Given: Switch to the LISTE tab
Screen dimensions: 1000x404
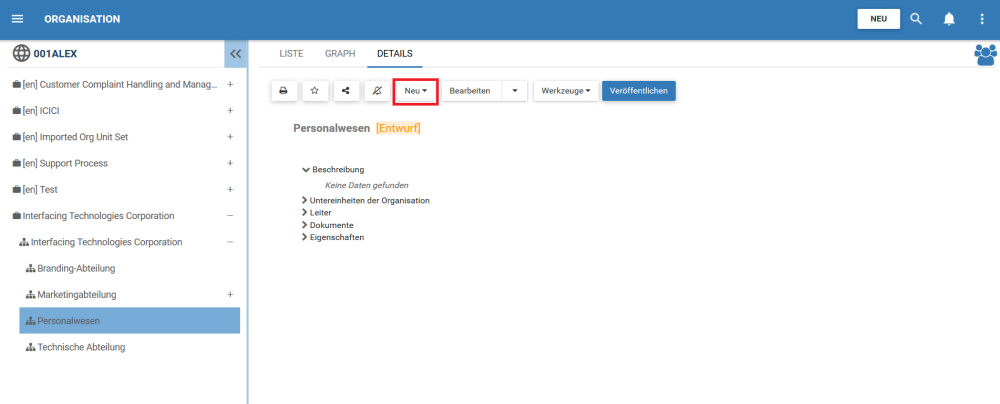Looking at the screenshot, I should (x=291, y=54).
